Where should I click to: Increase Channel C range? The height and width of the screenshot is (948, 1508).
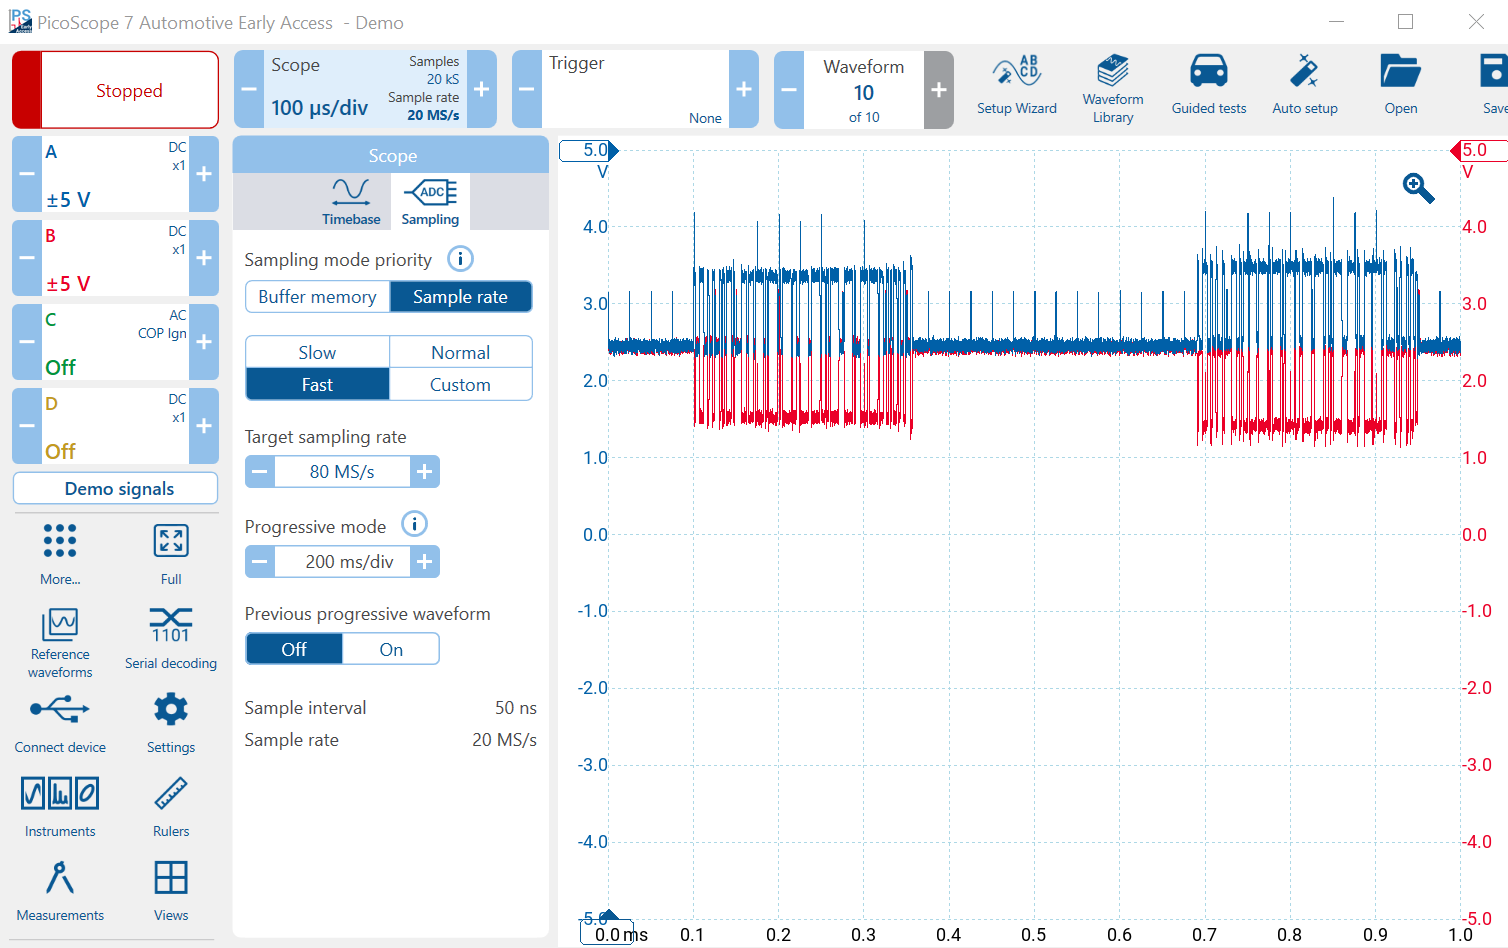point(204,342)
